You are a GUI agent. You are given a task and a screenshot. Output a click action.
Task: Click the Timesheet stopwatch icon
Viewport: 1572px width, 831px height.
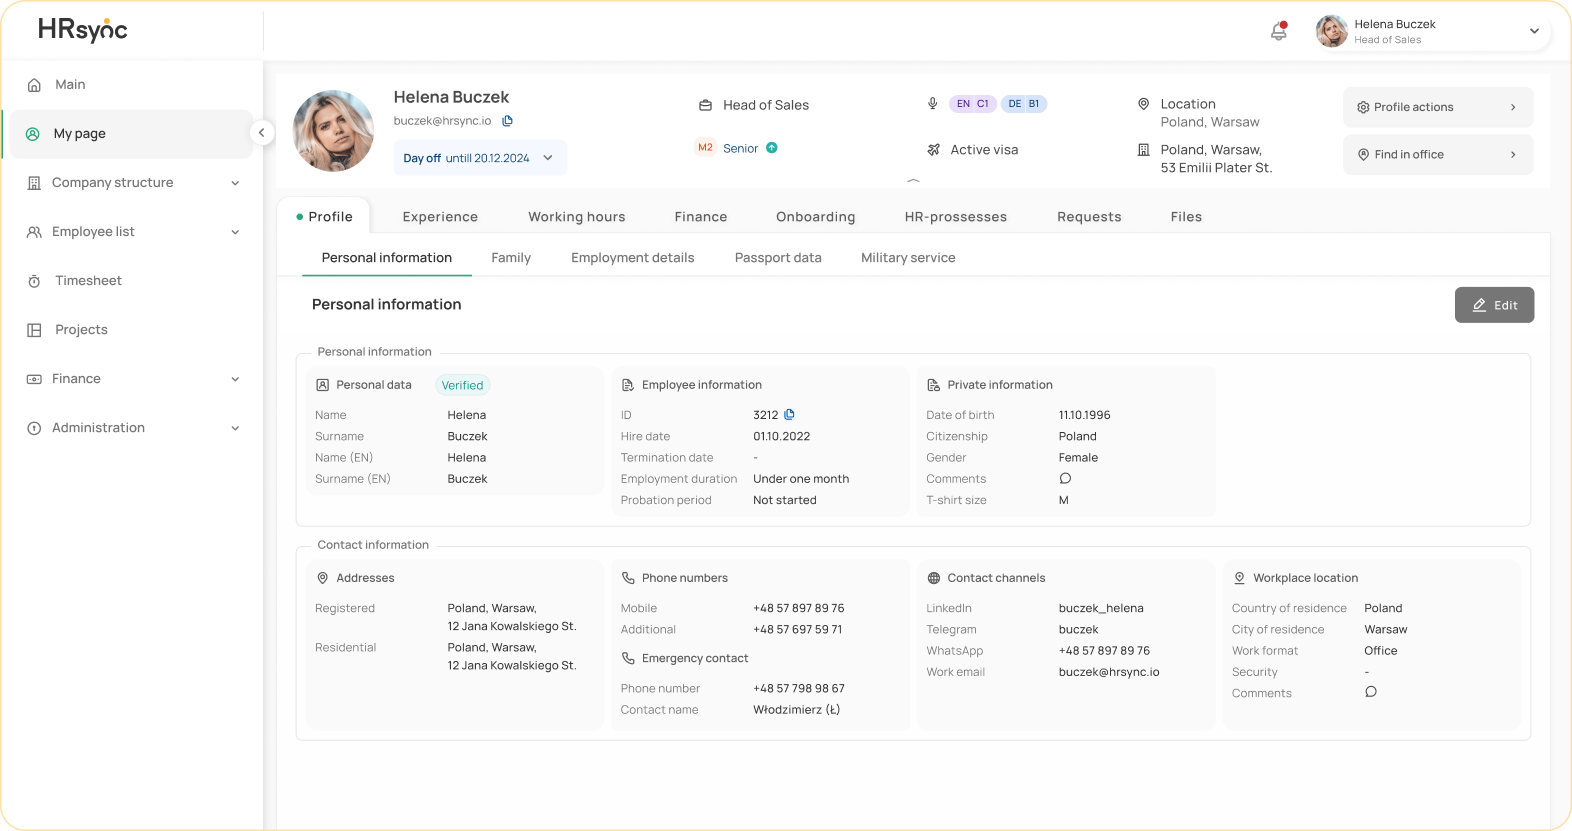[34, 281]
